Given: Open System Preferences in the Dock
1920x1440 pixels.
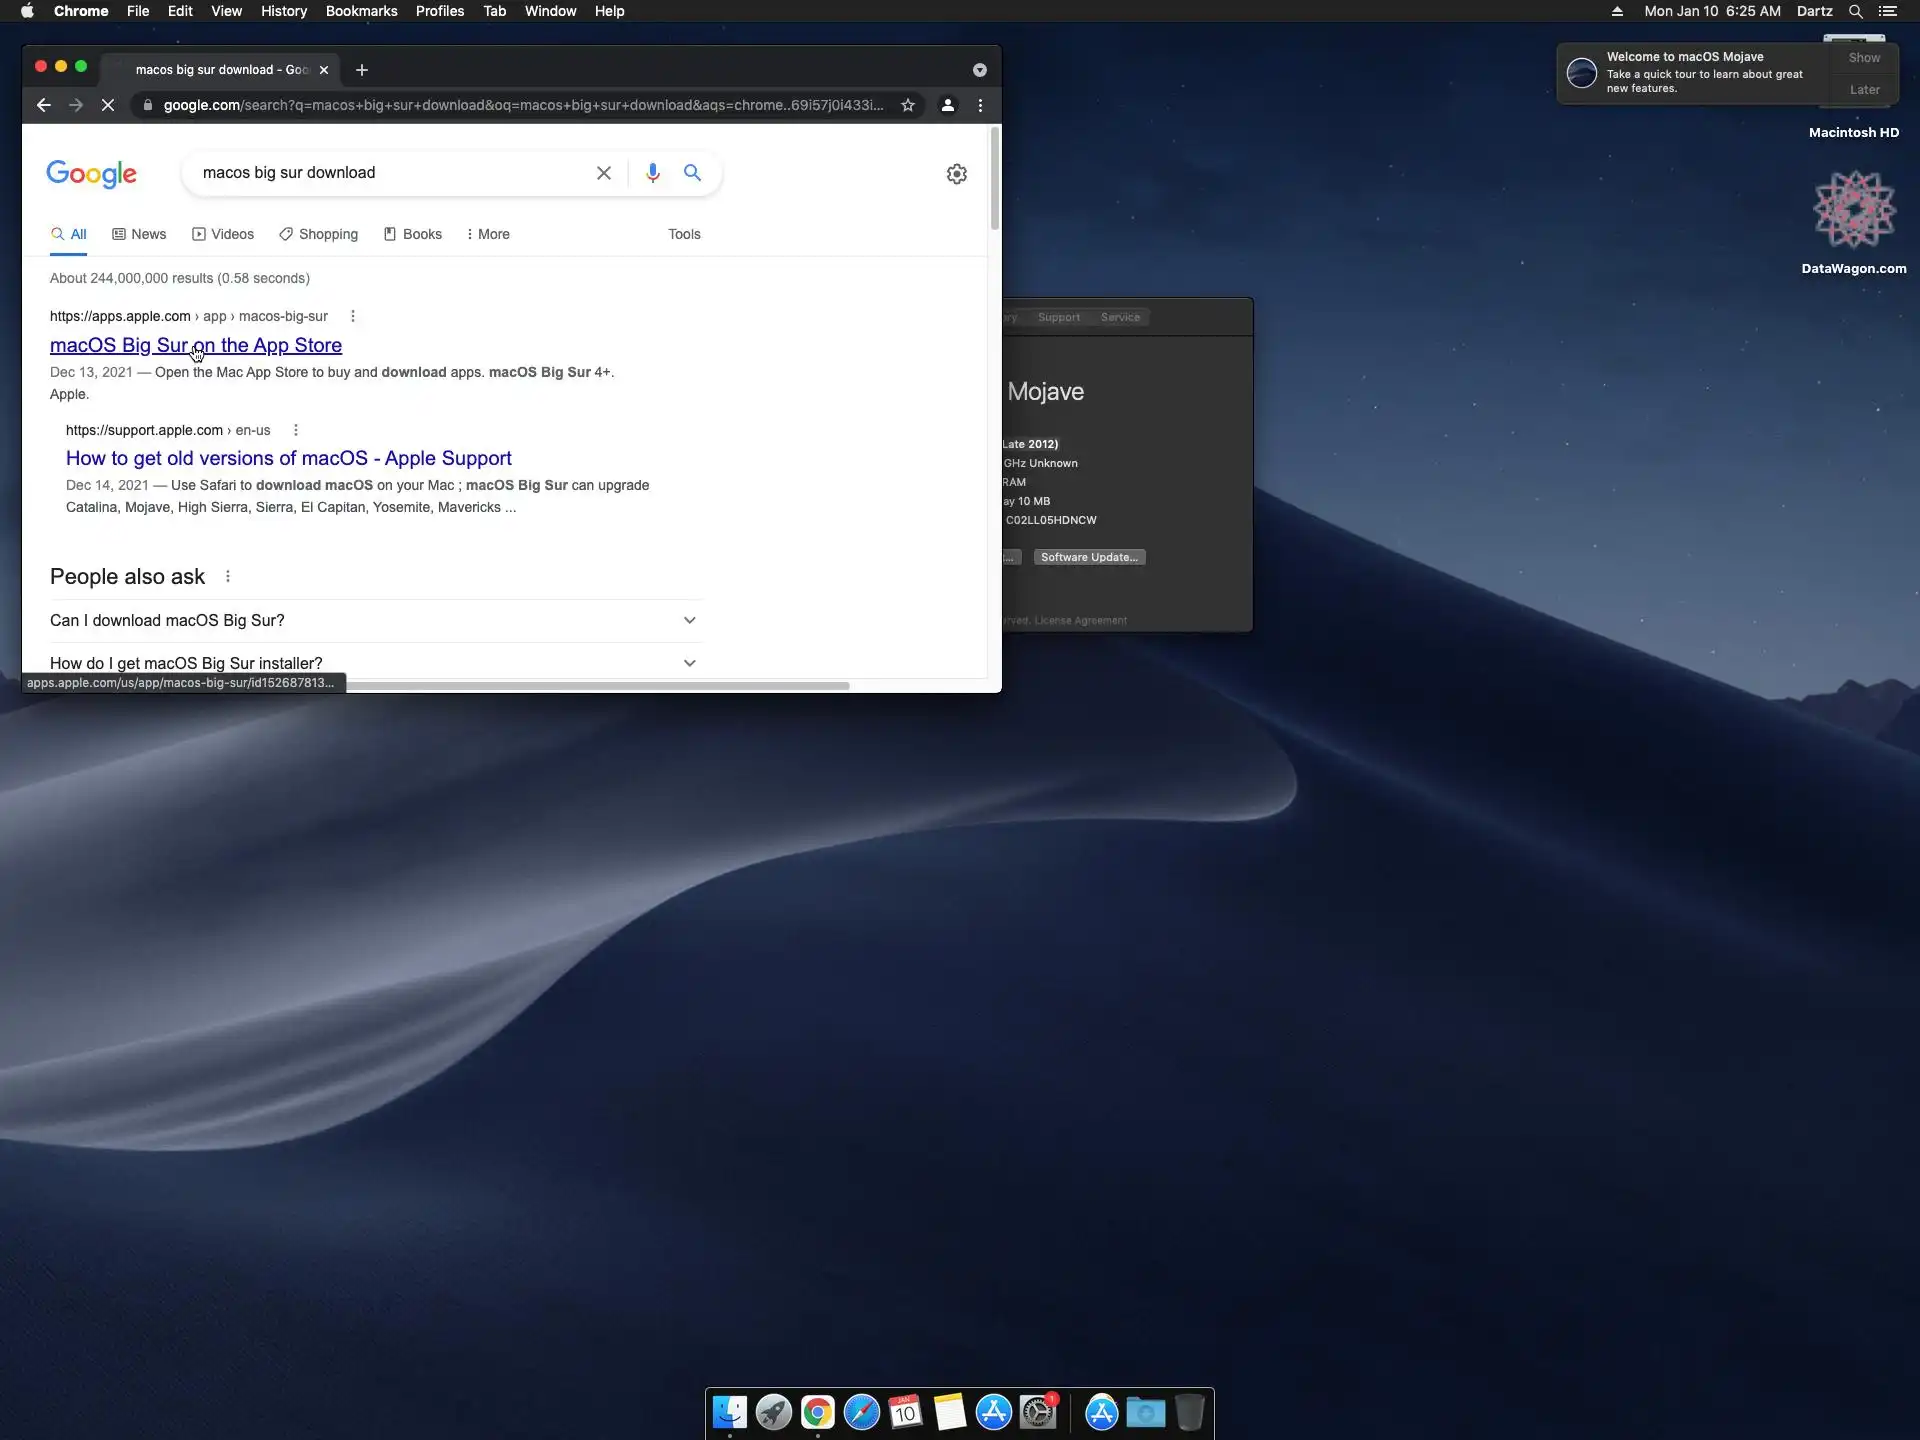Looking at the screenshot, I should [x=1038, y=1413].
